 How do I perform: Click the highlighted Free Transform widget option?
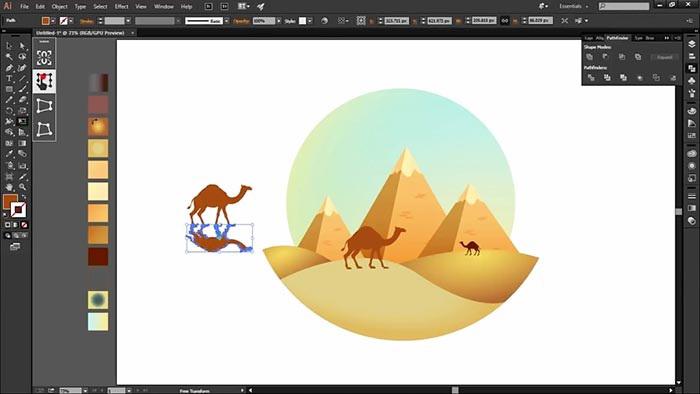pos(44,81)
